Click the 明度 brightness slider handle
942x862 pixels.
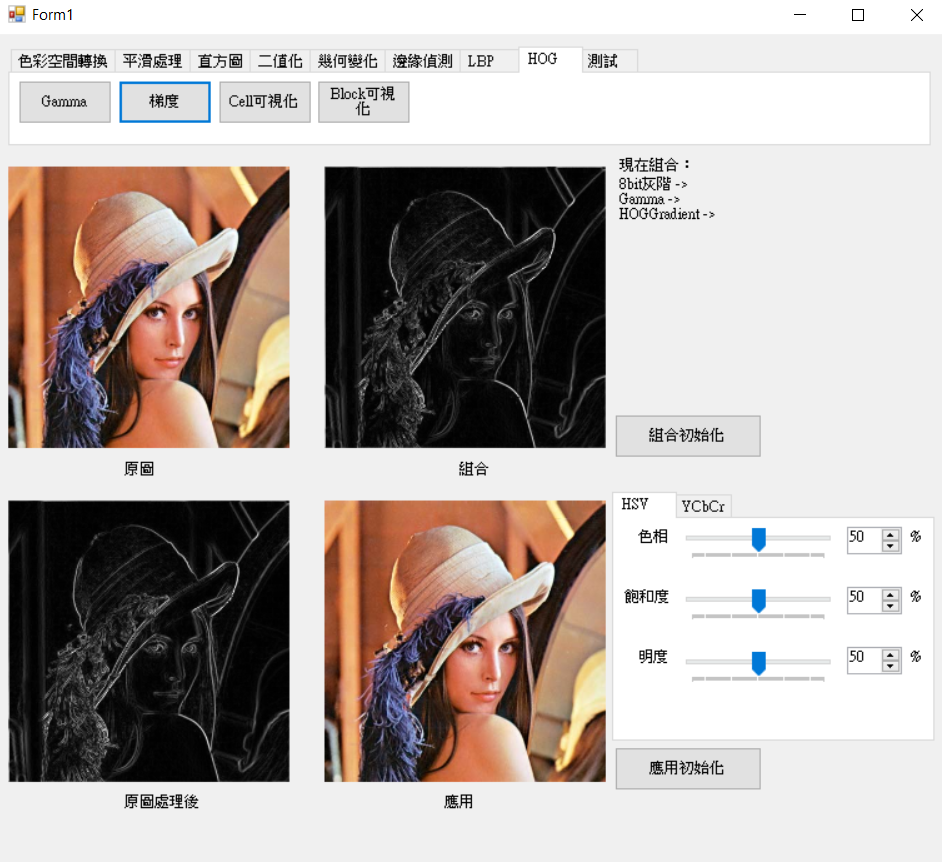[x=759, y=663]
